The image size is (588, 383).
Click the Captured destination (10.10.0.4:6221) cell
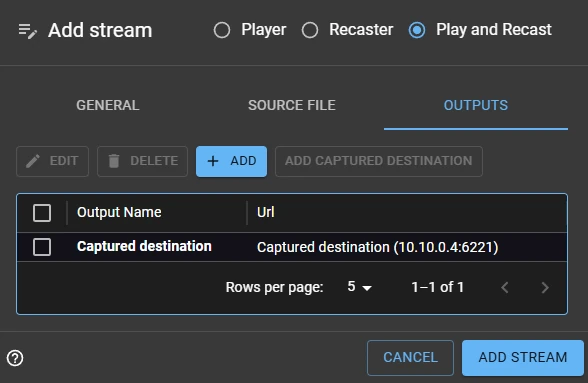pyautogui.click(x=378, y=247)
